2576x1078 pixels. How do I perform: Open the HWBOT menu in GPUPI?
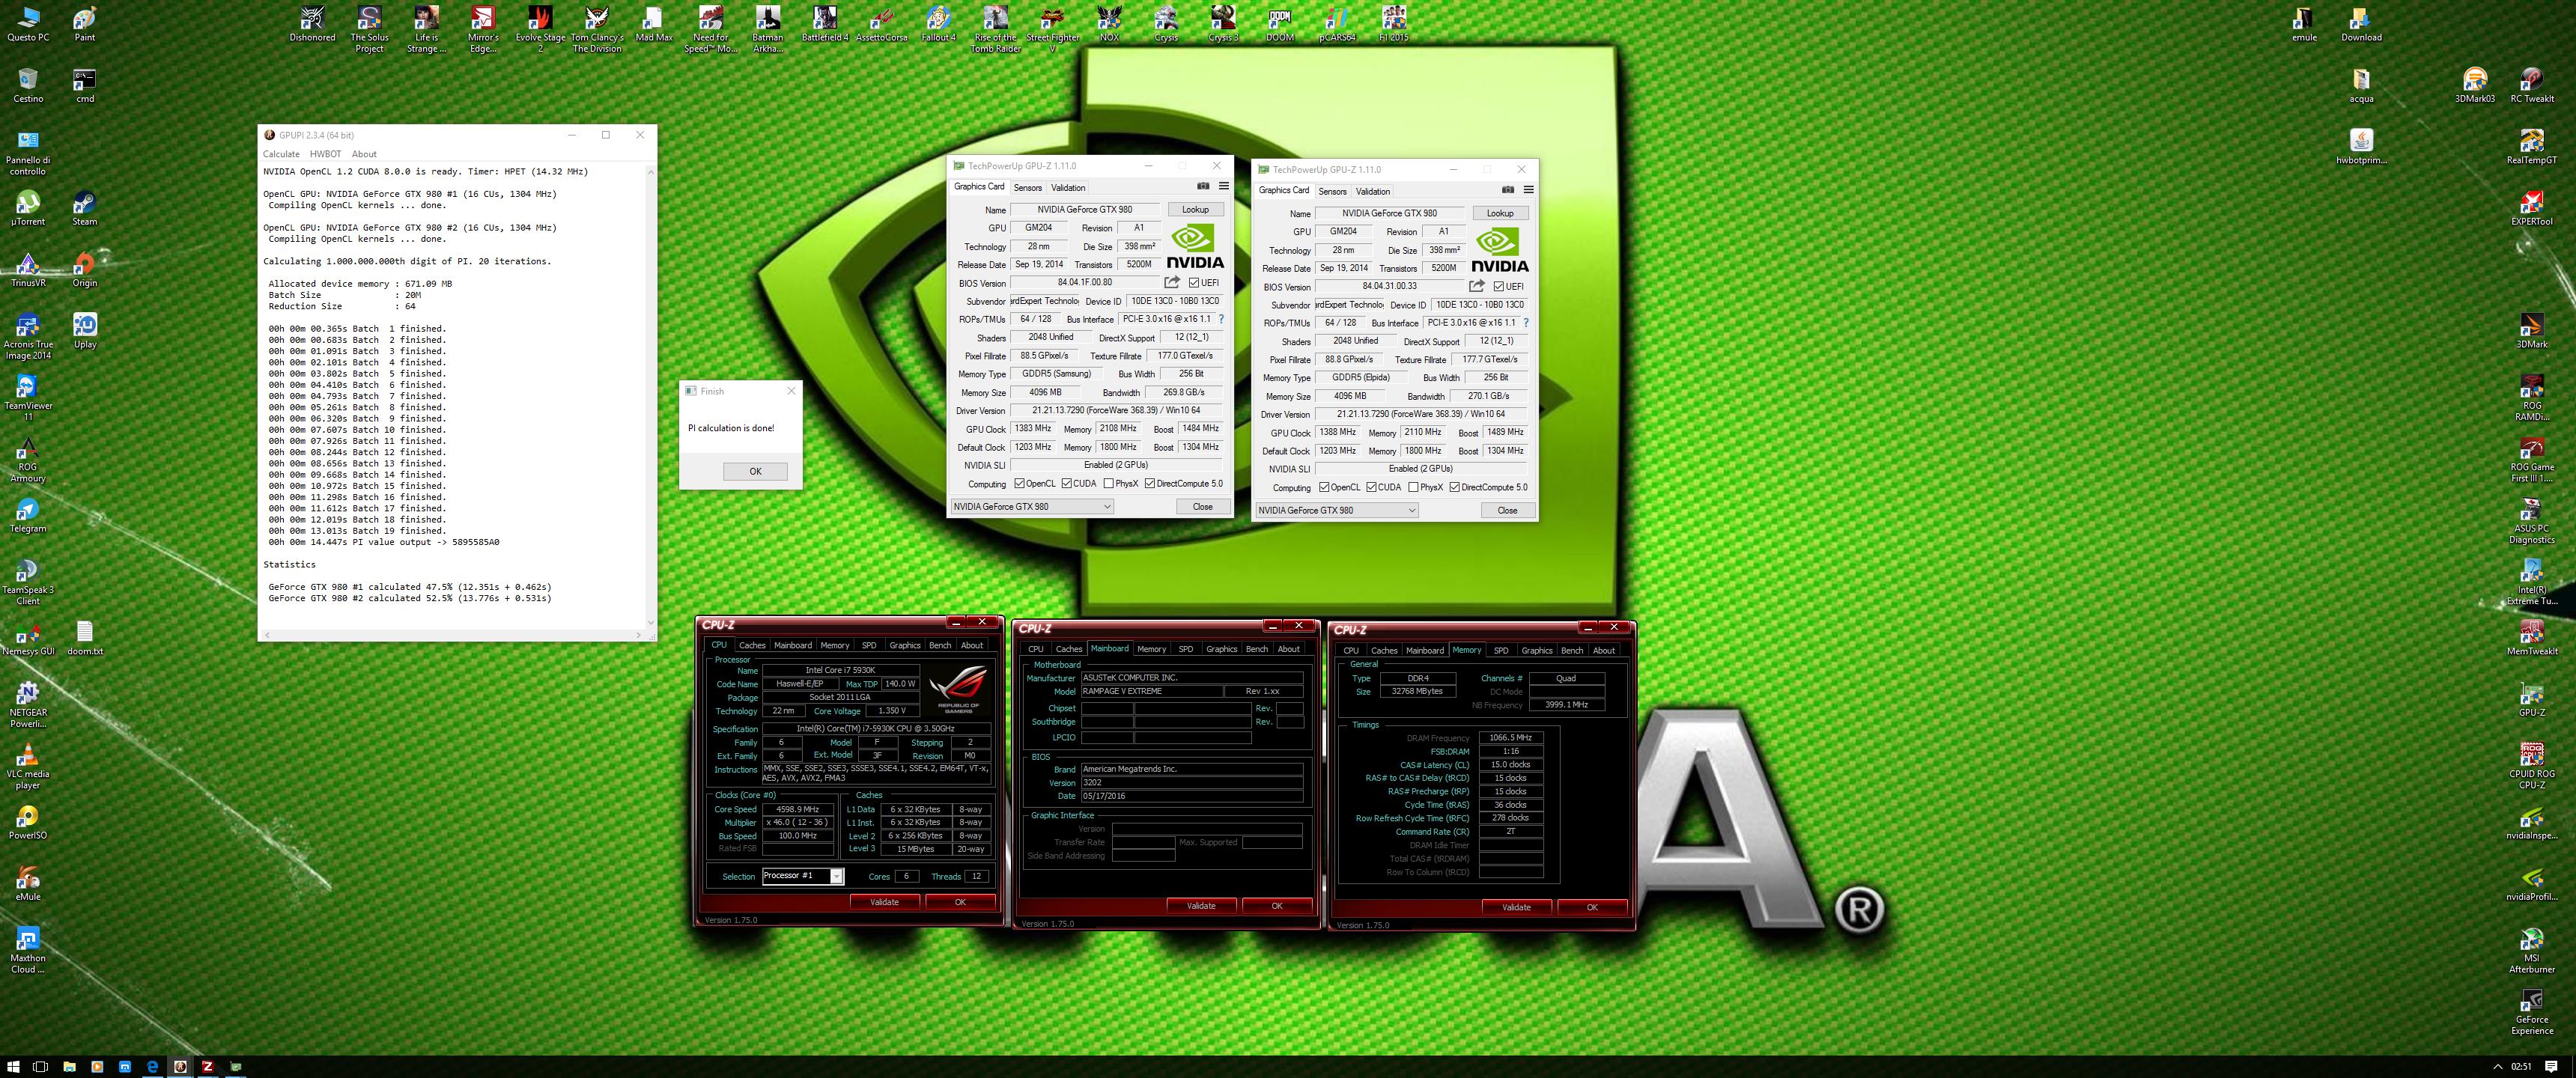coord(325,154)
